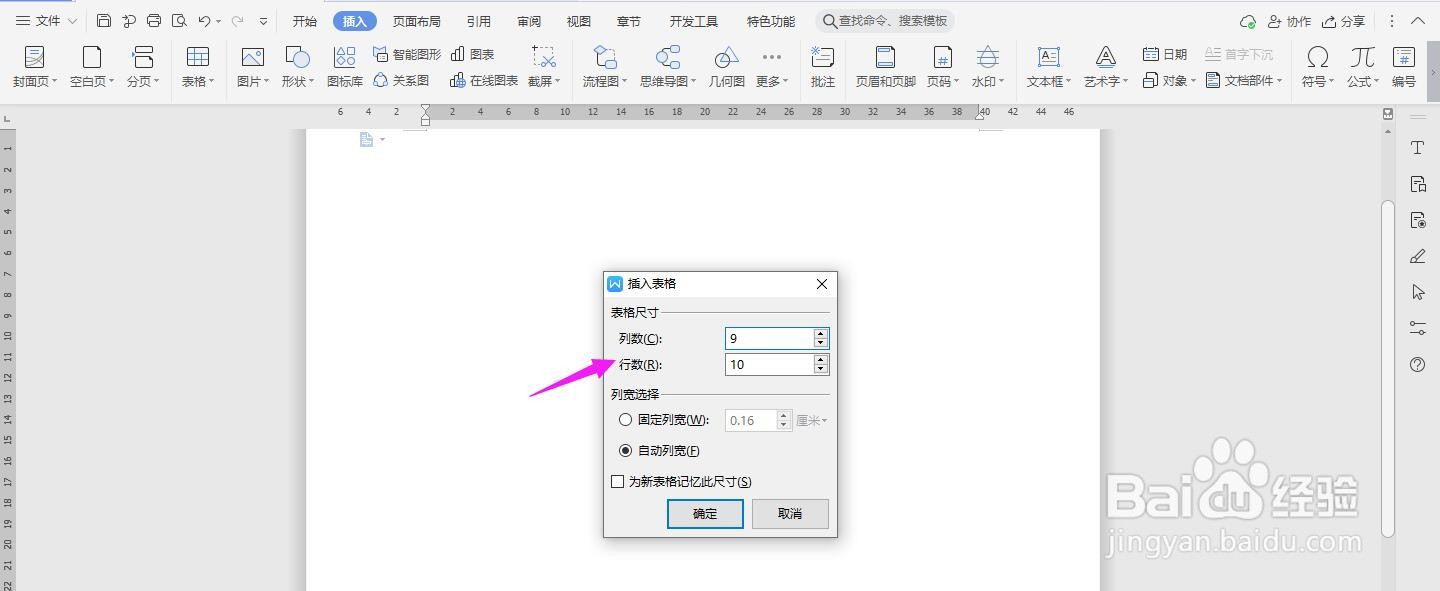
Task: Switch to the 开发工具 tab
Action: (x=694, y=21)
